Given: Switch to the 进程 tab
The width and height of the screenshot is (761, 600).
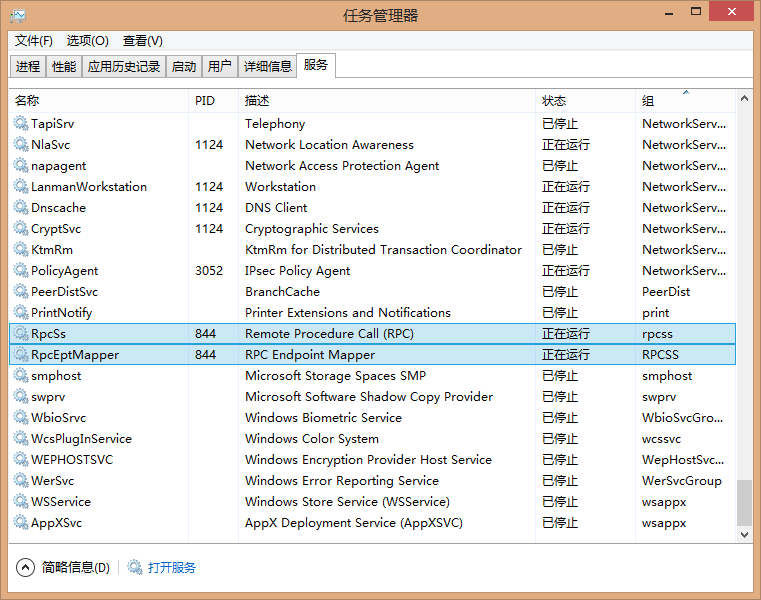Looking at the screenshot, I should 28,67.
